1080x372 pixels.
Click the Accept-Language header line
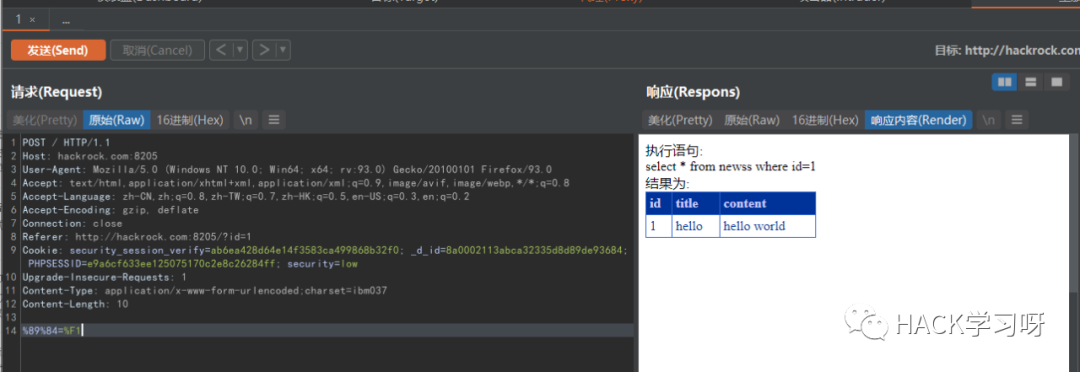click(246, 196)
